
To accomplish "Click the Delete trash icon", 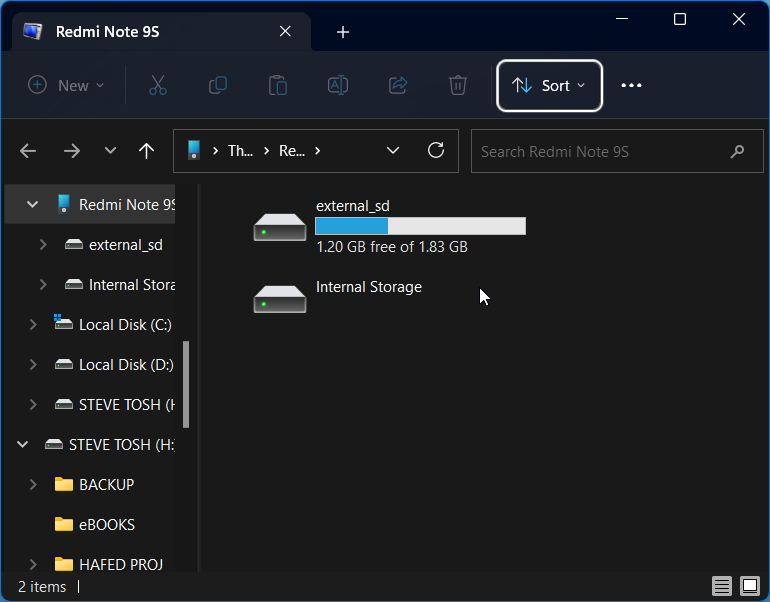I will [x=458, y=85].
